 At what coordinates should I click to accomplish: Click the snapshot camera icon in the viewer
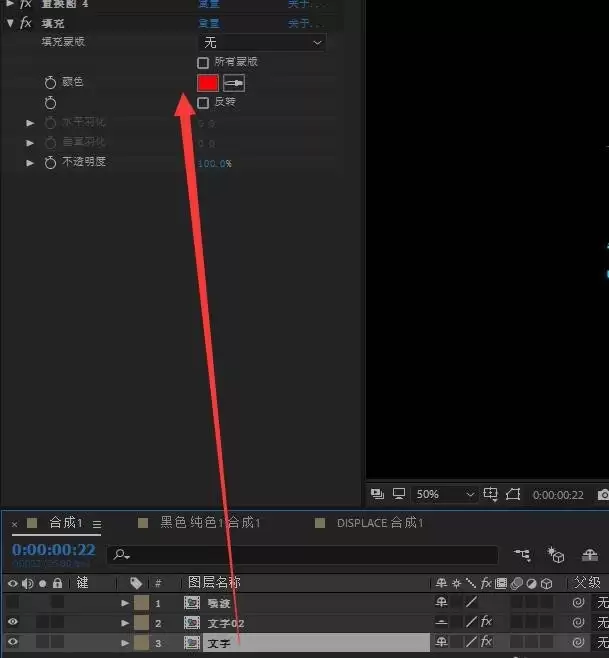603,495
